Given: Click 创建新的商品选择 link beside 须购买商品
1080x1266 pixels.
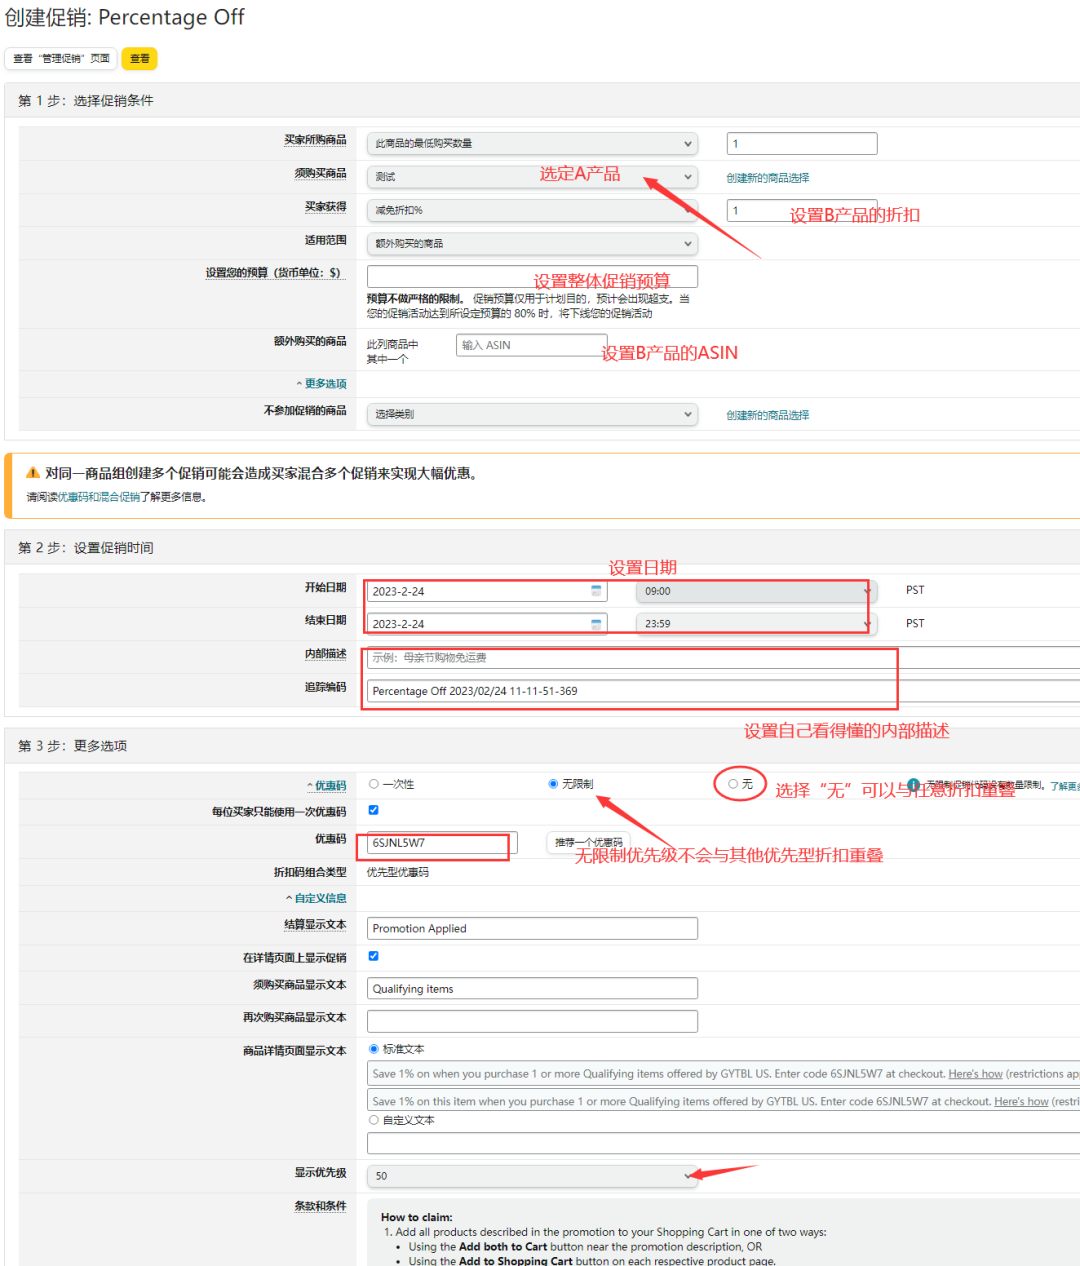Looking at the screenshot, I should 767,178.
